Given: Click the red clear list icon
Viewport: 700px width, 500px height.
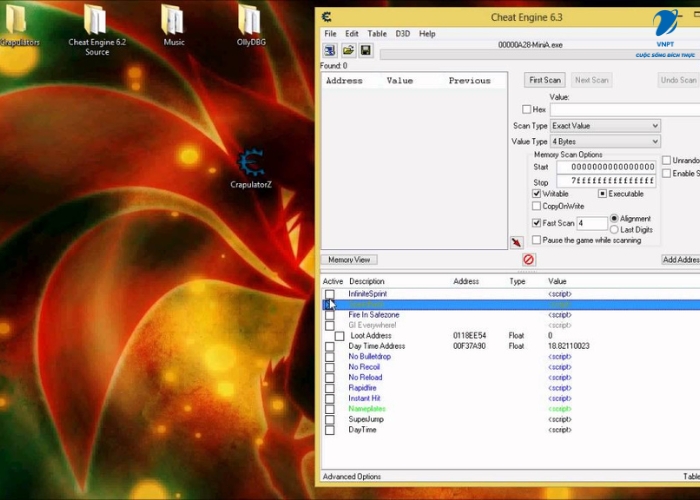Looking at the screenshot, I should coord(529,259).
